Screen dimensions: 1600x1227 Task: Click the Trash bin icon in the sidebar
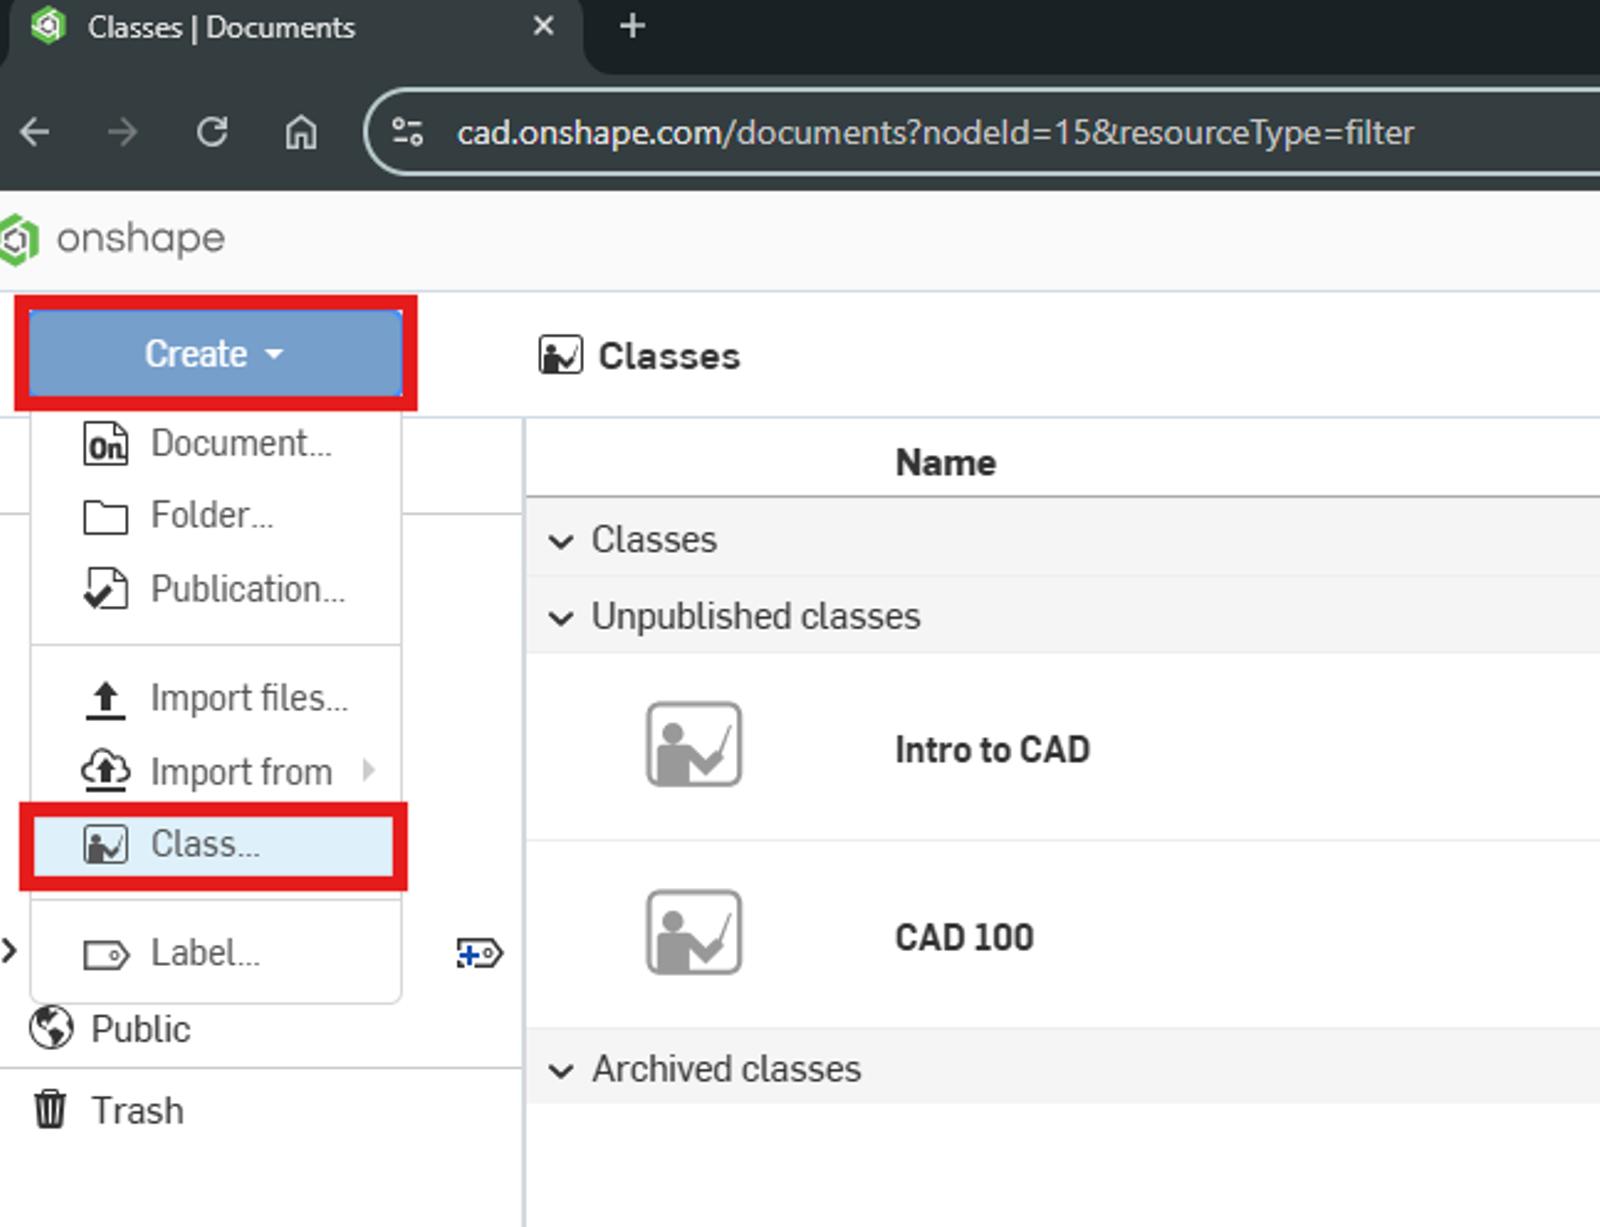[50, 1109]
